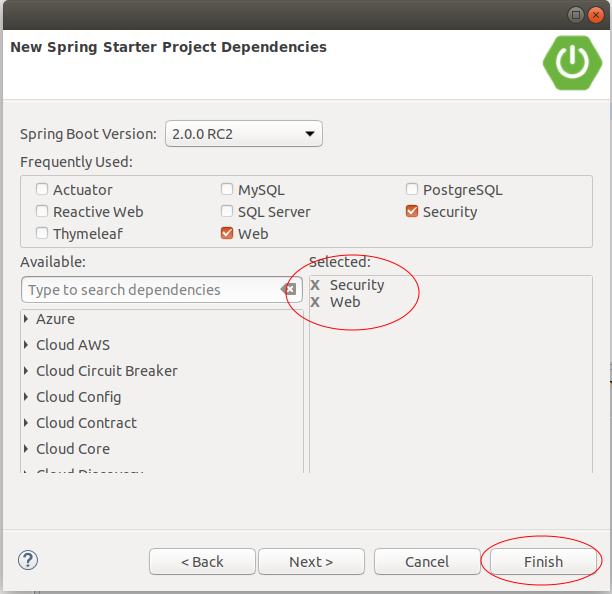This screenshot has height=594, width=612.
Task: Remove Web using its X icon
Action: pos(315,302)
